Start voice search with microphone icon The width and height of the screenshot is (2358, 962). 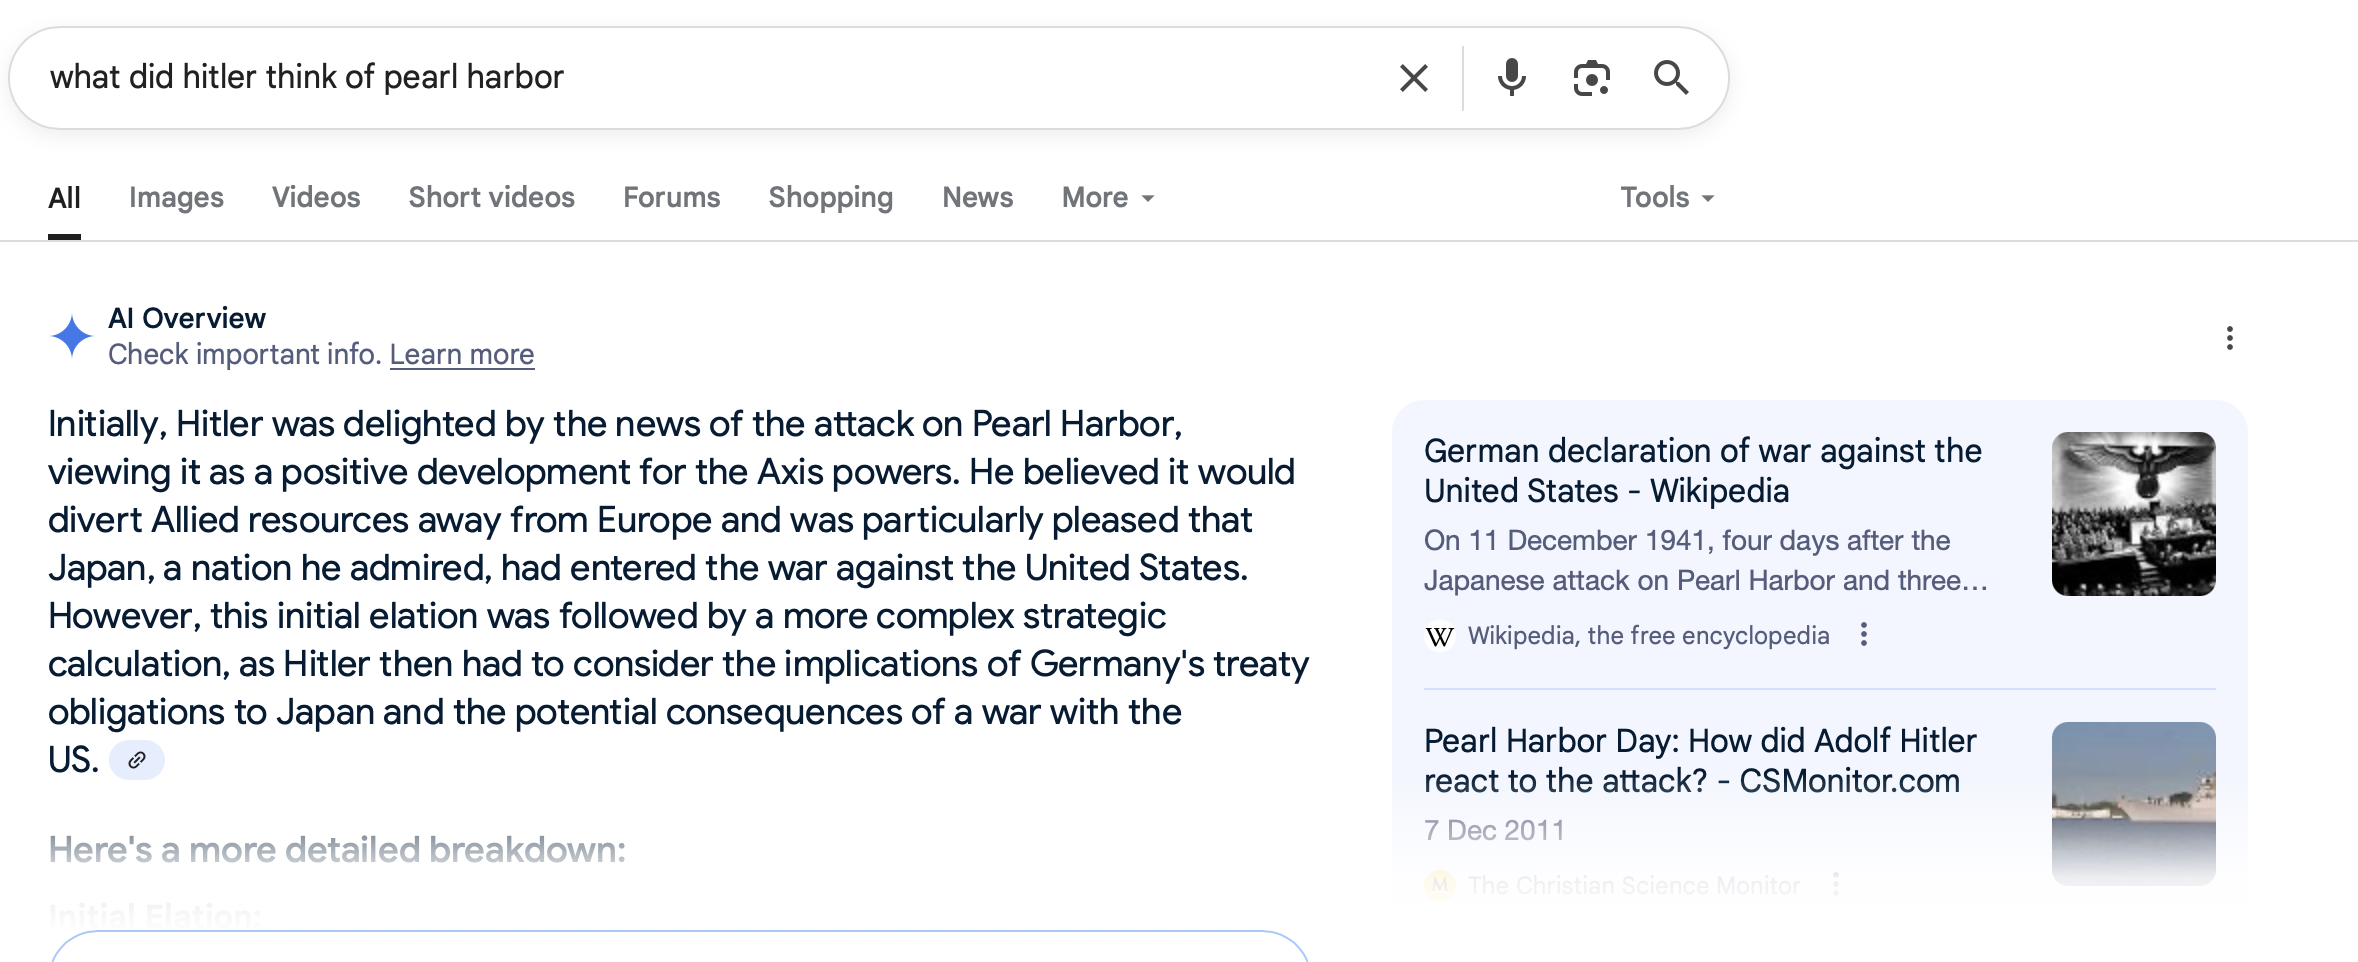[1511, 78]
